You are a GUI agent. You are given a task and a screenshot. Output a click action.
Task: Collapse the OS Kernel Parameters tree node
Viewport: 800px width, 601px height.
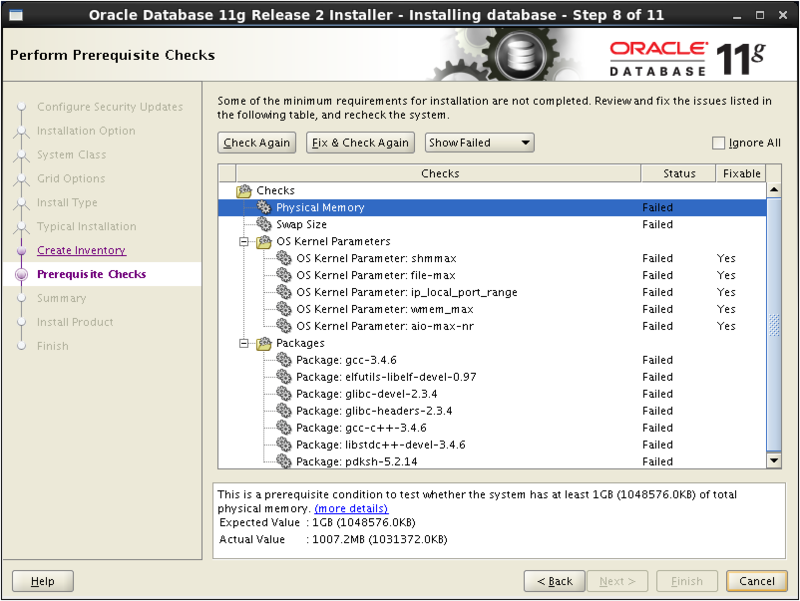[244, 241]
